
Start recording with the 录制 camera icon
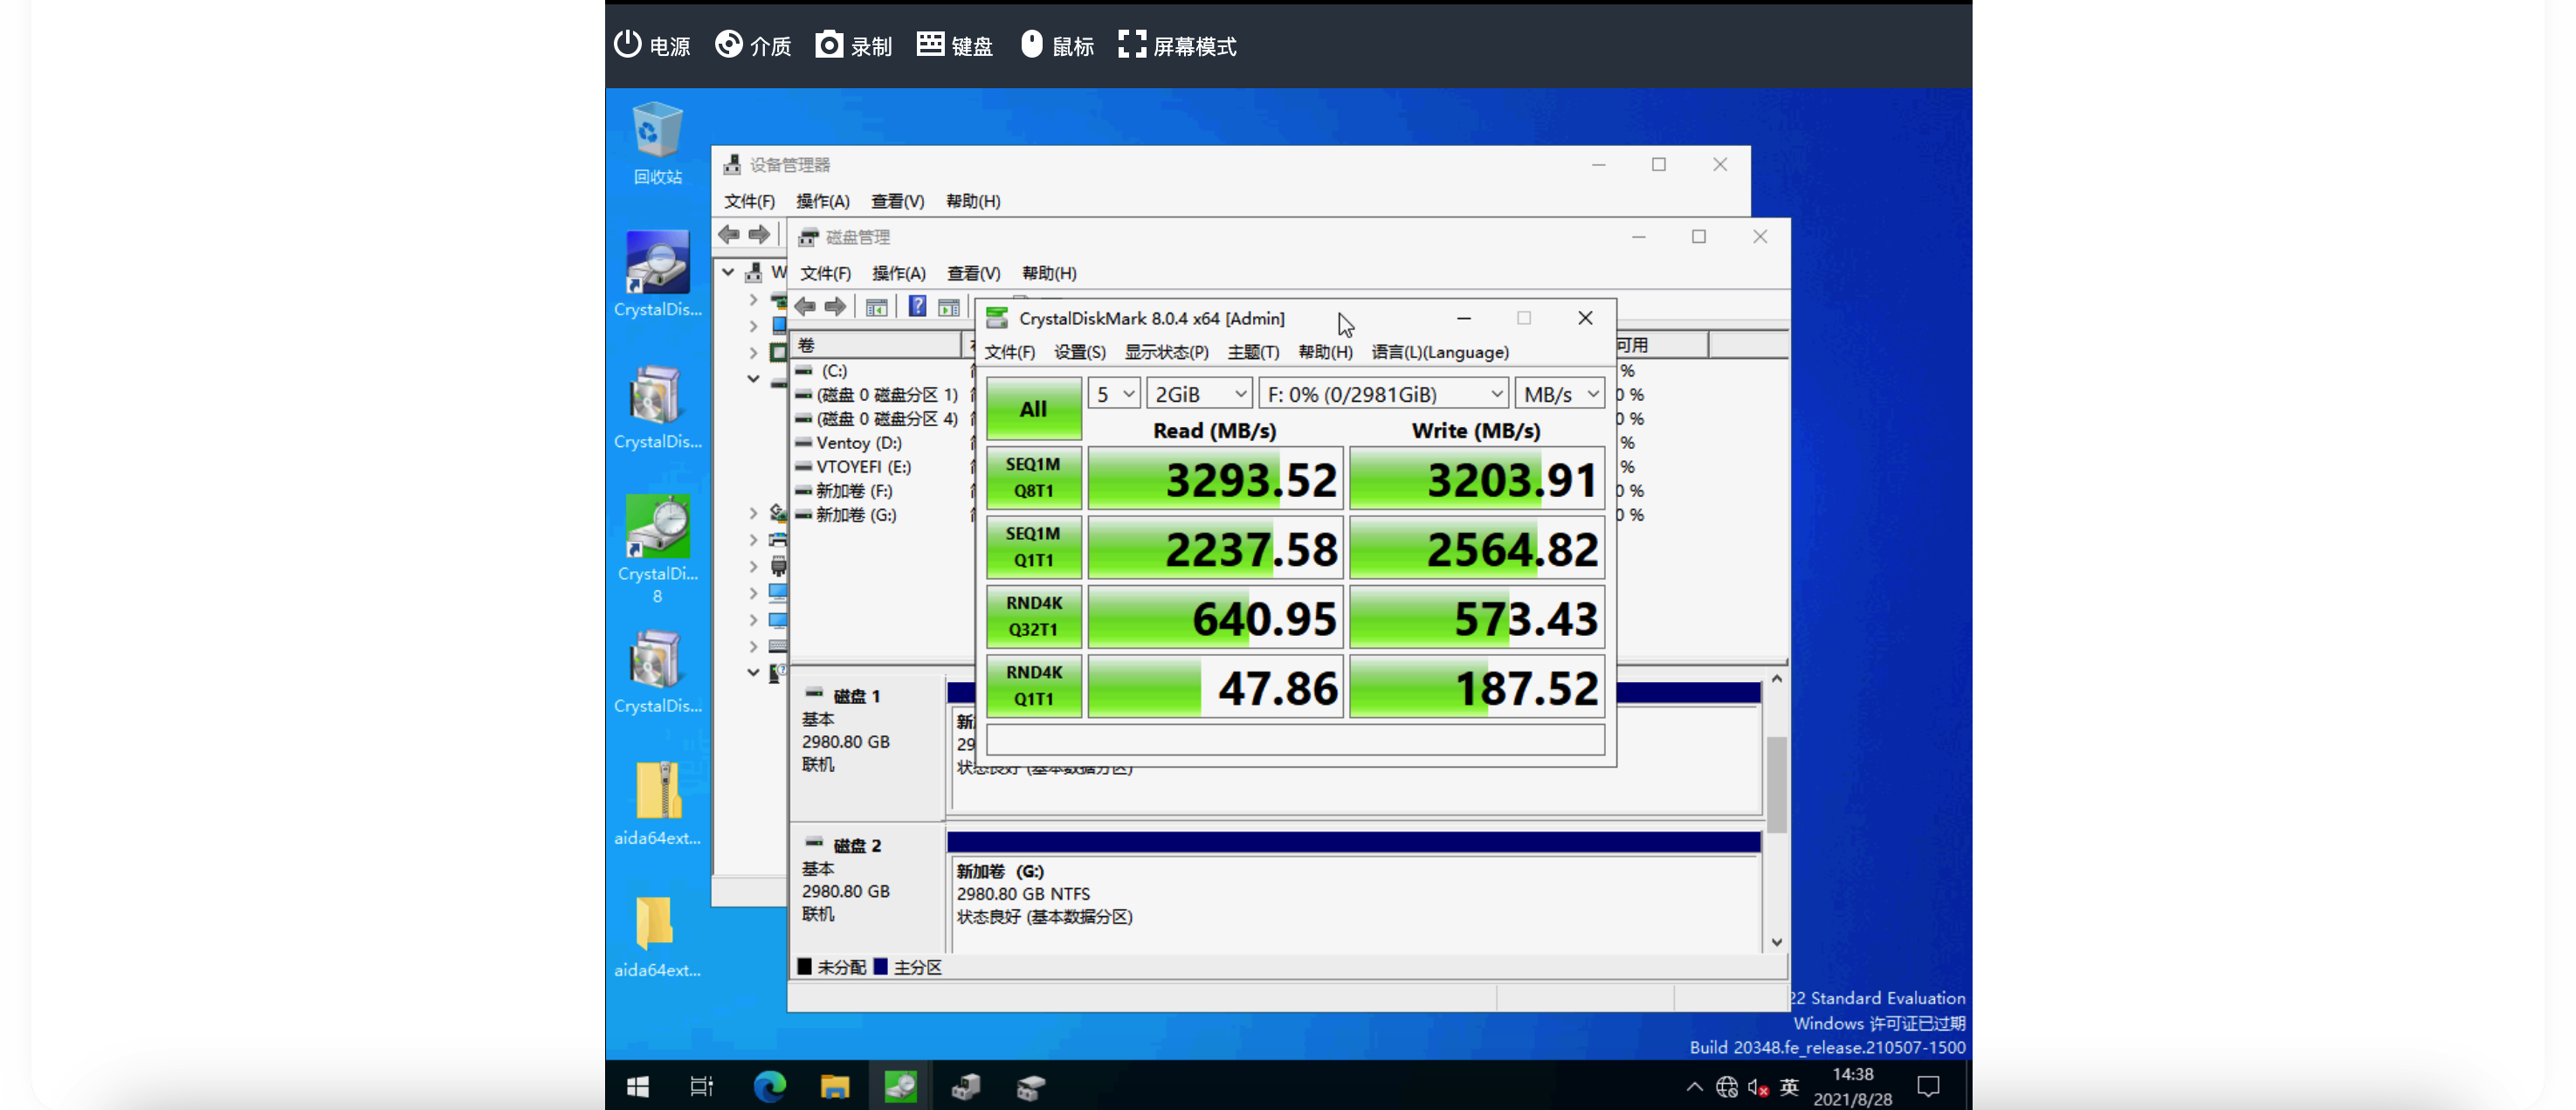[828, 45]
